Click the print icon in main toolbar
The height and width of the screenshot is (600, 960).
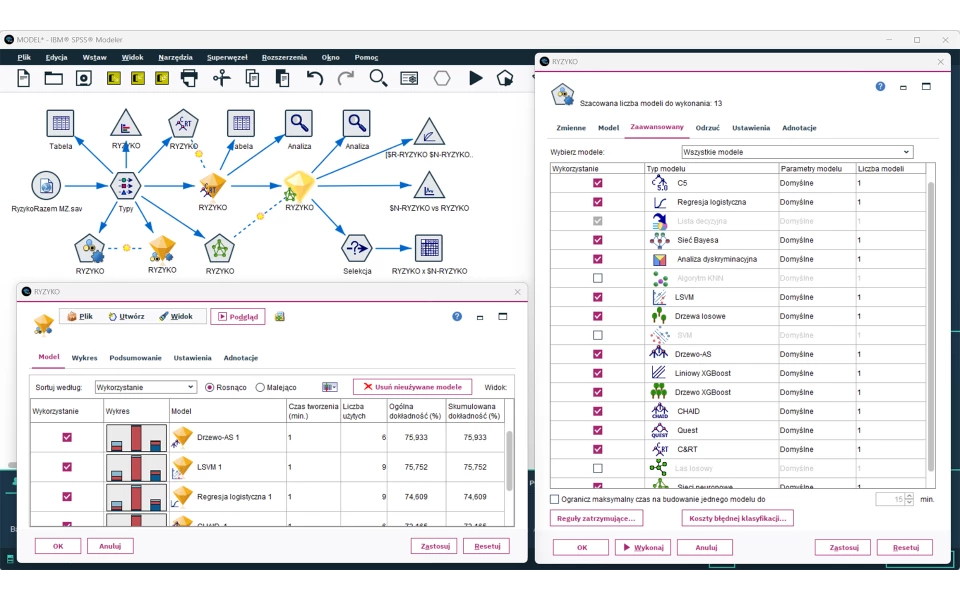click(x=189, y=78)
